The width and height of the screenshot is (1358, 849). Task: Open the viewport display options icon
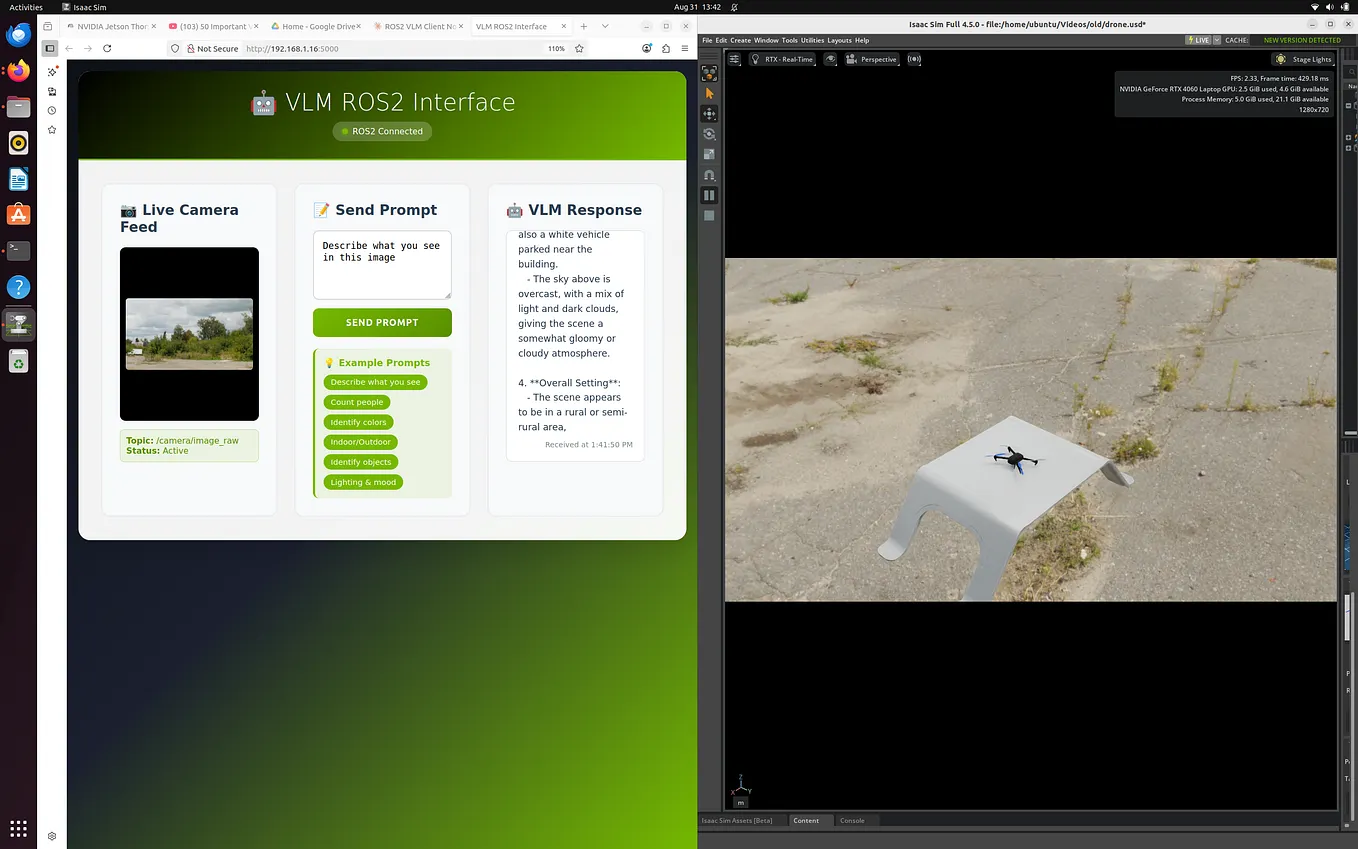734,59
